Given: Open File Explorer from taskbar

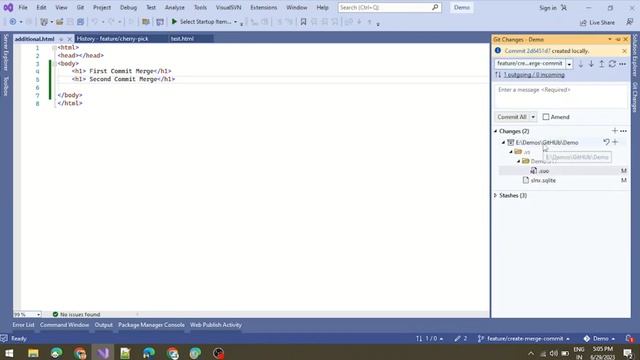Looking at the screenshot, I should pos(33,353).
